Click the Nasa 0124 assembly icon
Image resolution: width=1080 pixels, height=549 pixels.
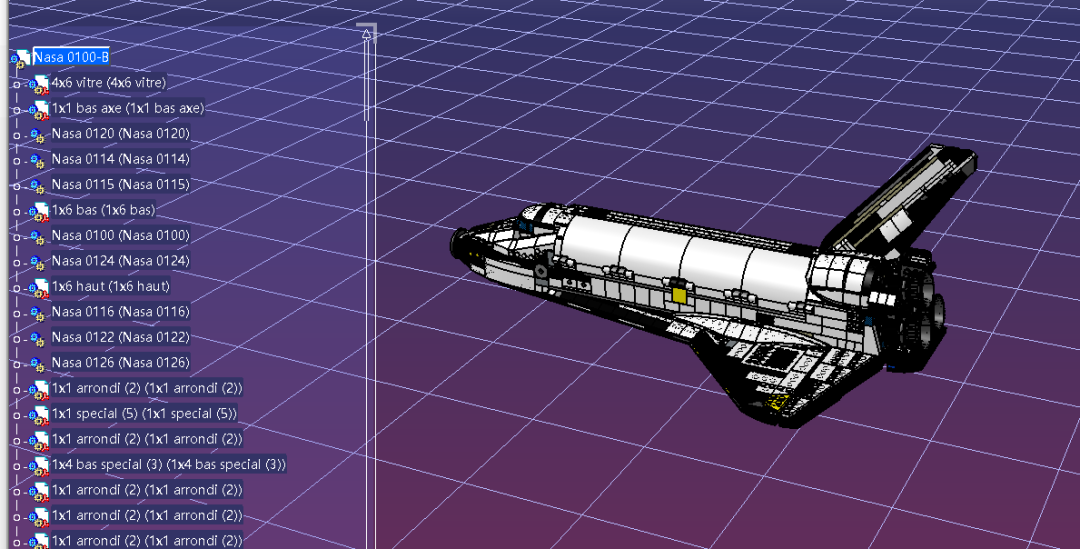pyautogui.click(x=37, y=262)
